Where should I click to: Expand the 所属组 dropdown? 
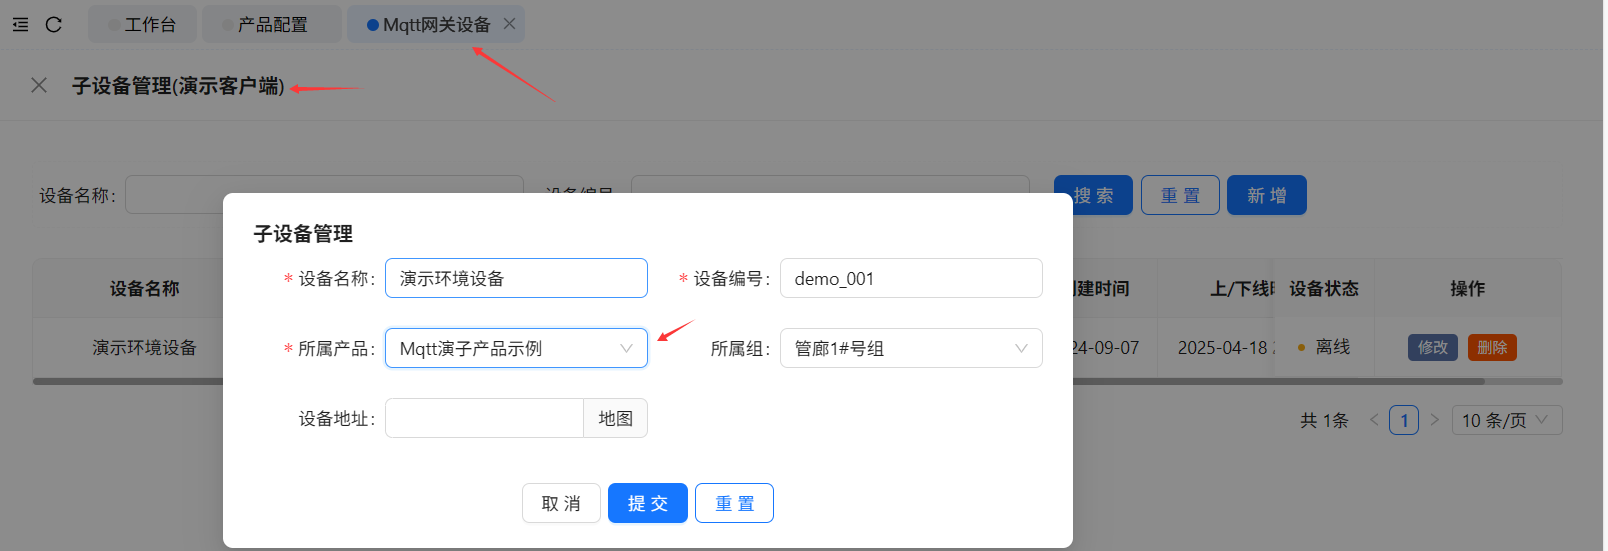[x=910, y=348]
